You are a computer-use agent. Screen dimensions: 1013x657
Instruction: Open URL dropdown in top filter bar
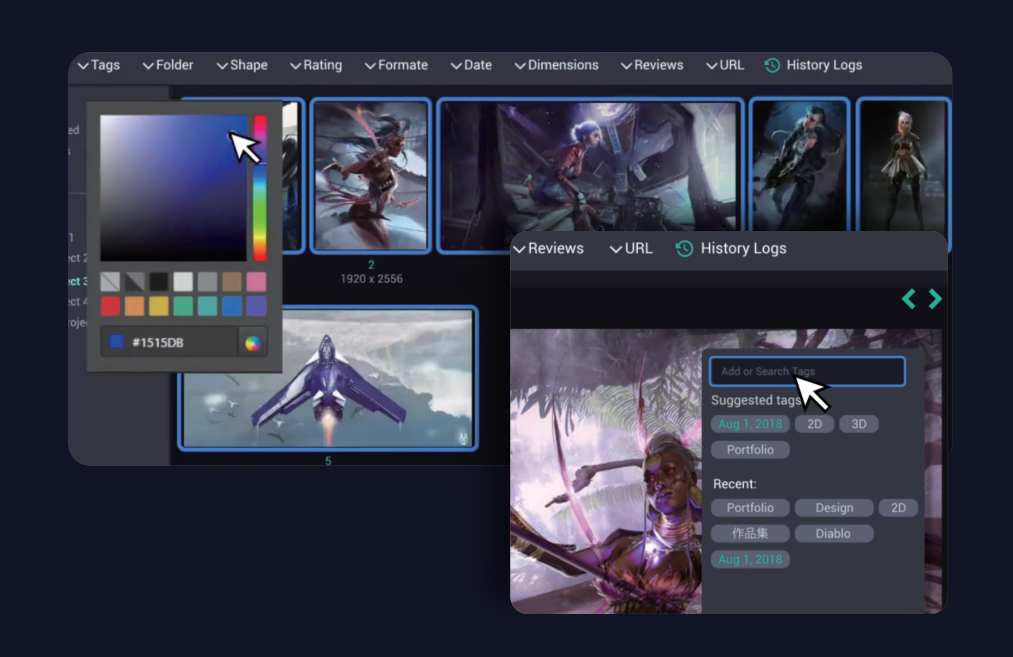tap(725, 65)
